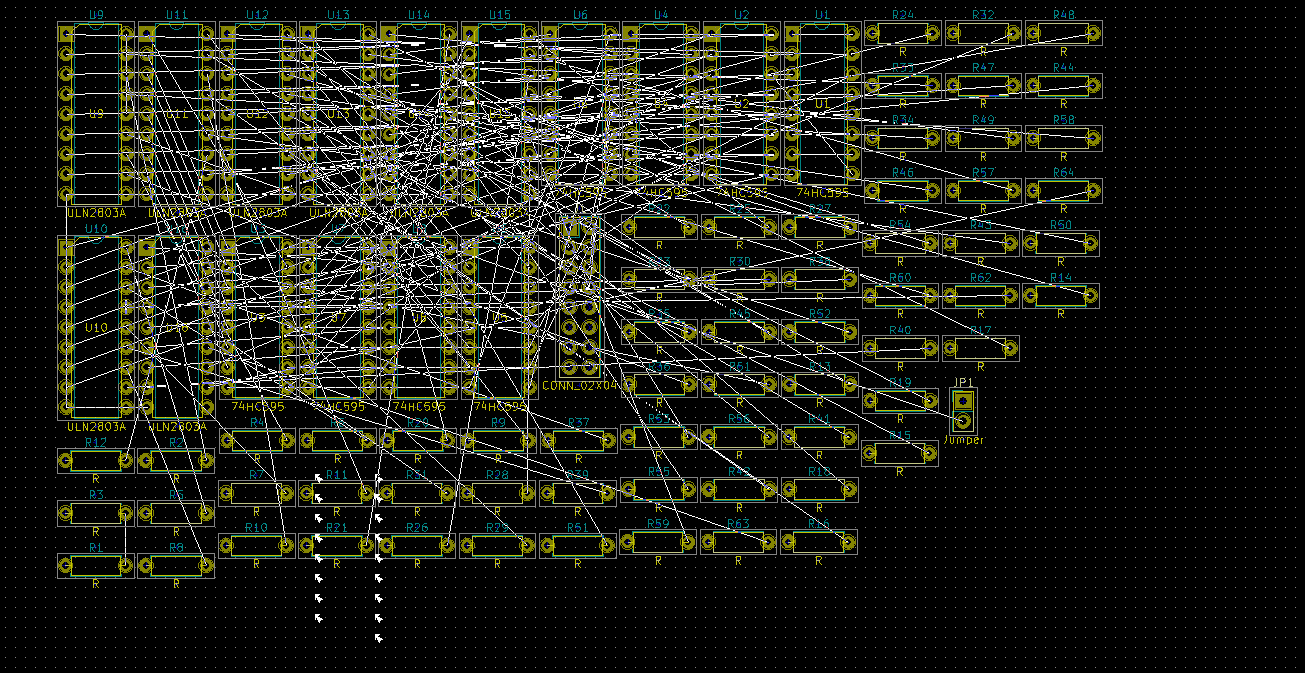Viewport: 1305px width, 673px height.
Task: Select resistor R42 footprint
Action: [x=740, y=489]
